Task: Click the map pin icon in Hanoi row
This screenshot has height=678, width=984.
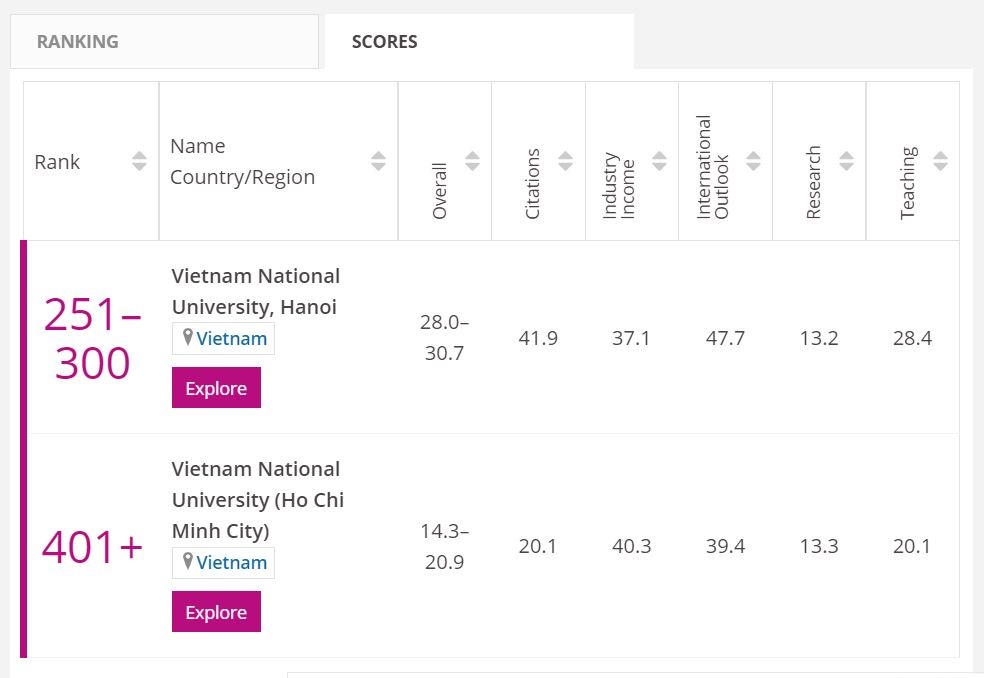Action: click(x=186, y=338)
